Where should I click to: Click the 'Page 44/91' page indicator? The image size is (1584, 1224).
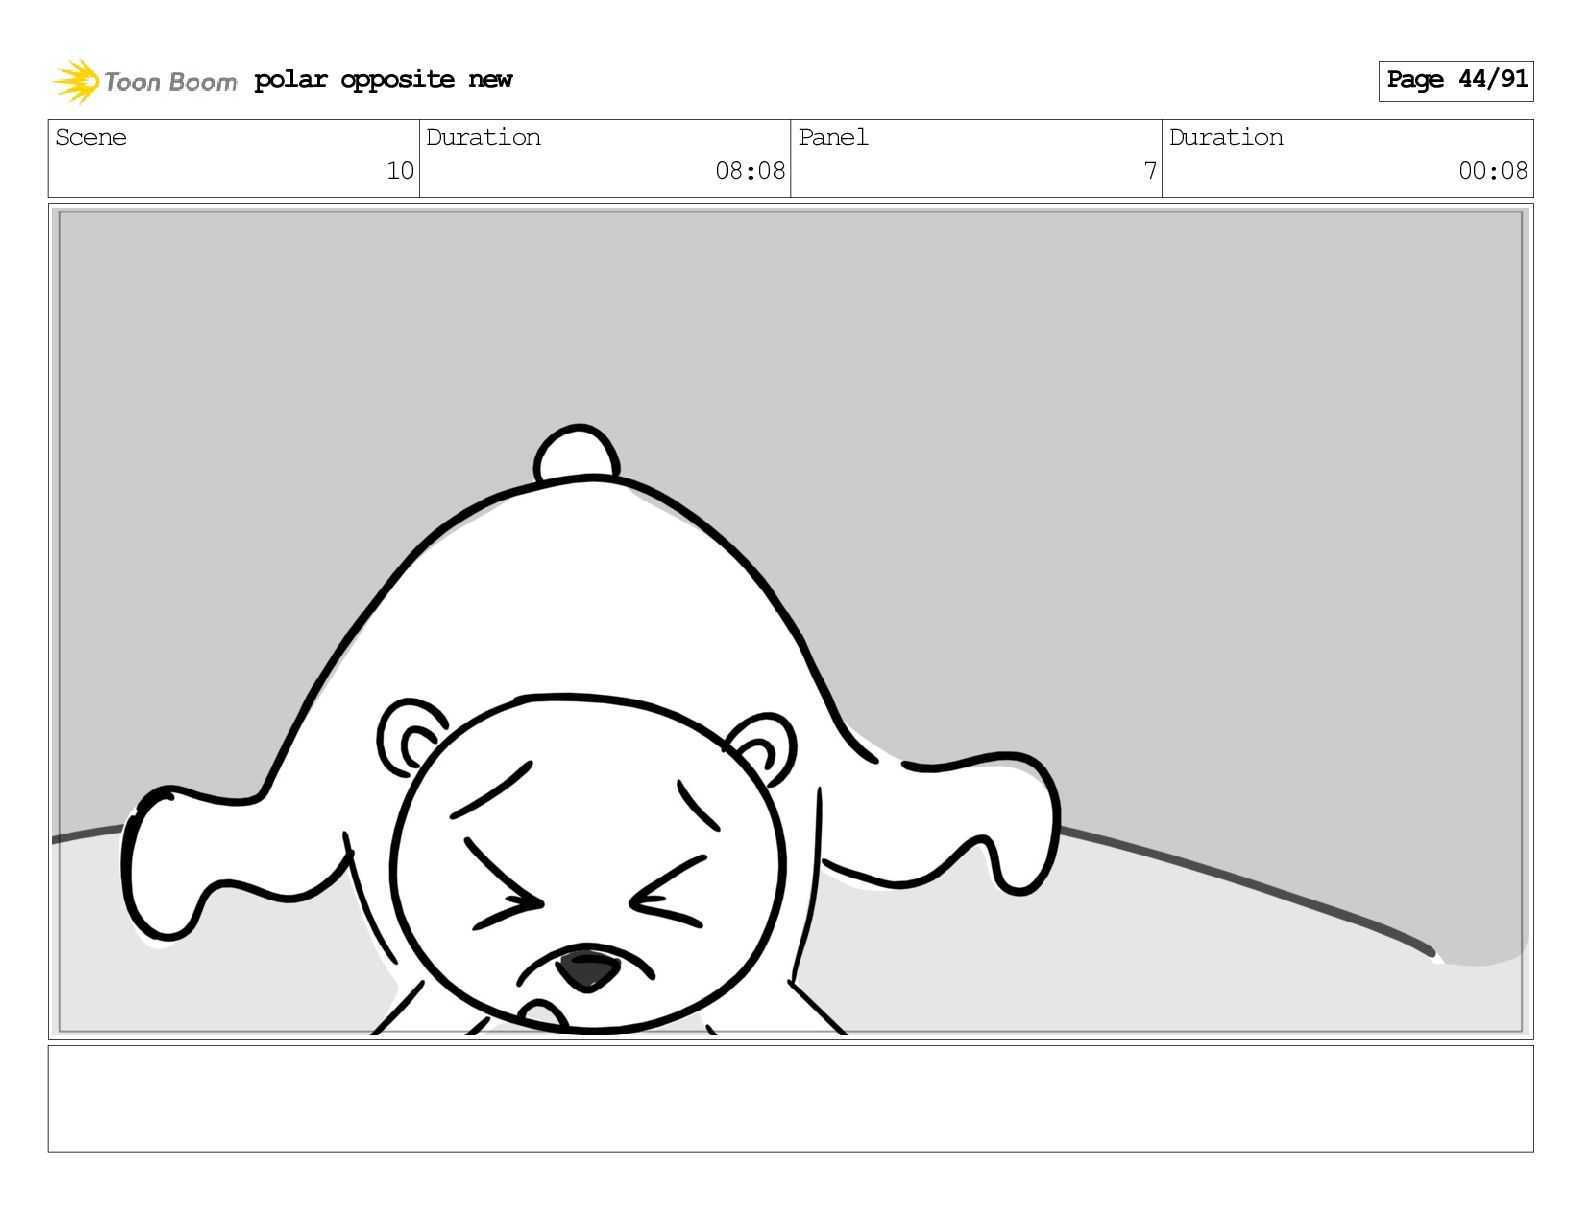(1456, 80)
